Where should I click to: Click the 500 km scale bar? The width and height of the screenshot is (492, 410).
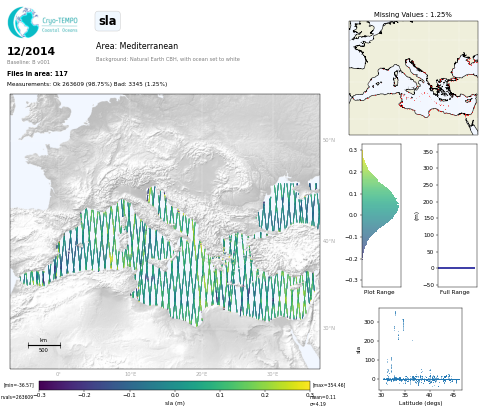(x=44, y=345)
